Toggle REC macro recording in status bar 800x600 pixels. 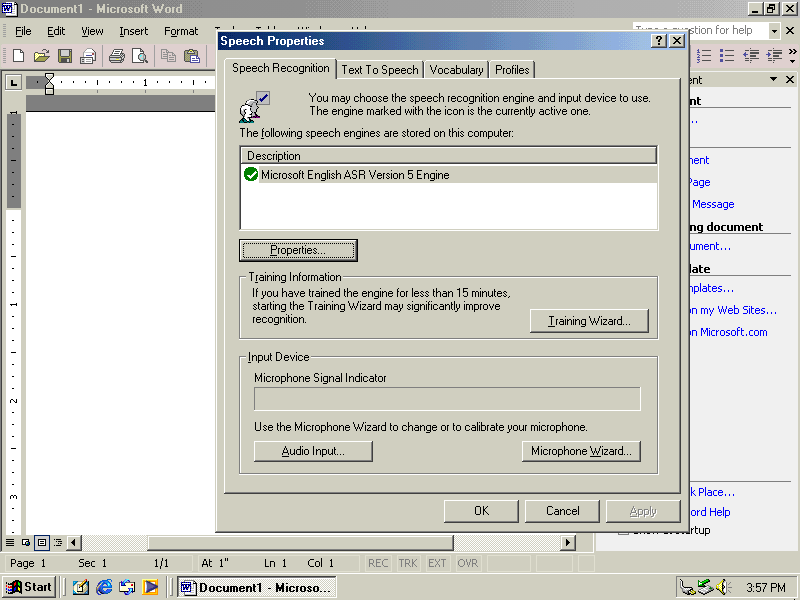(x=378, y=563)
